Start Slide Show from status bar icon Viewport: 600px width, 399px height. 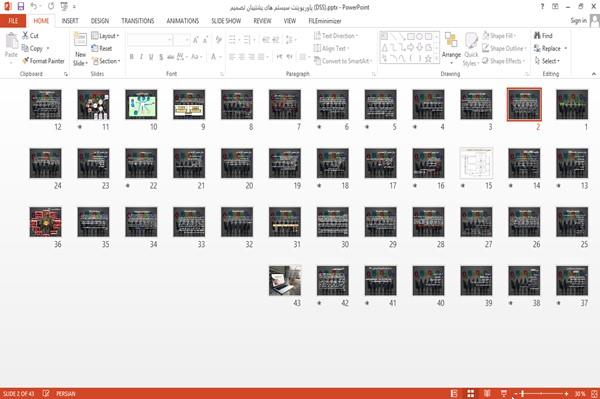tap(504, 393)
